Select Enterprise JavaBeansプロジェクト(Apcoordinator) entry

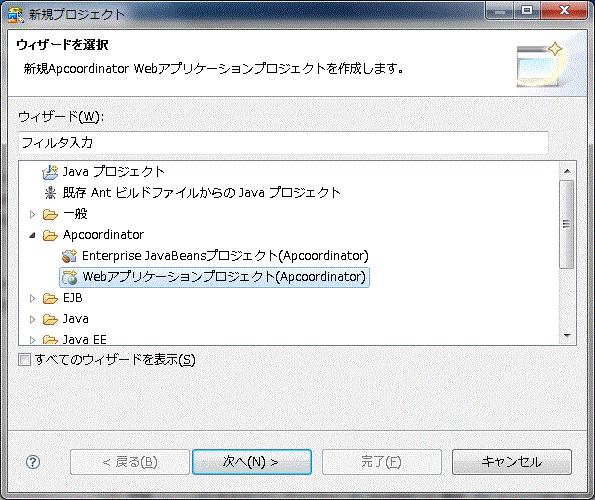(x=225, y=256)
